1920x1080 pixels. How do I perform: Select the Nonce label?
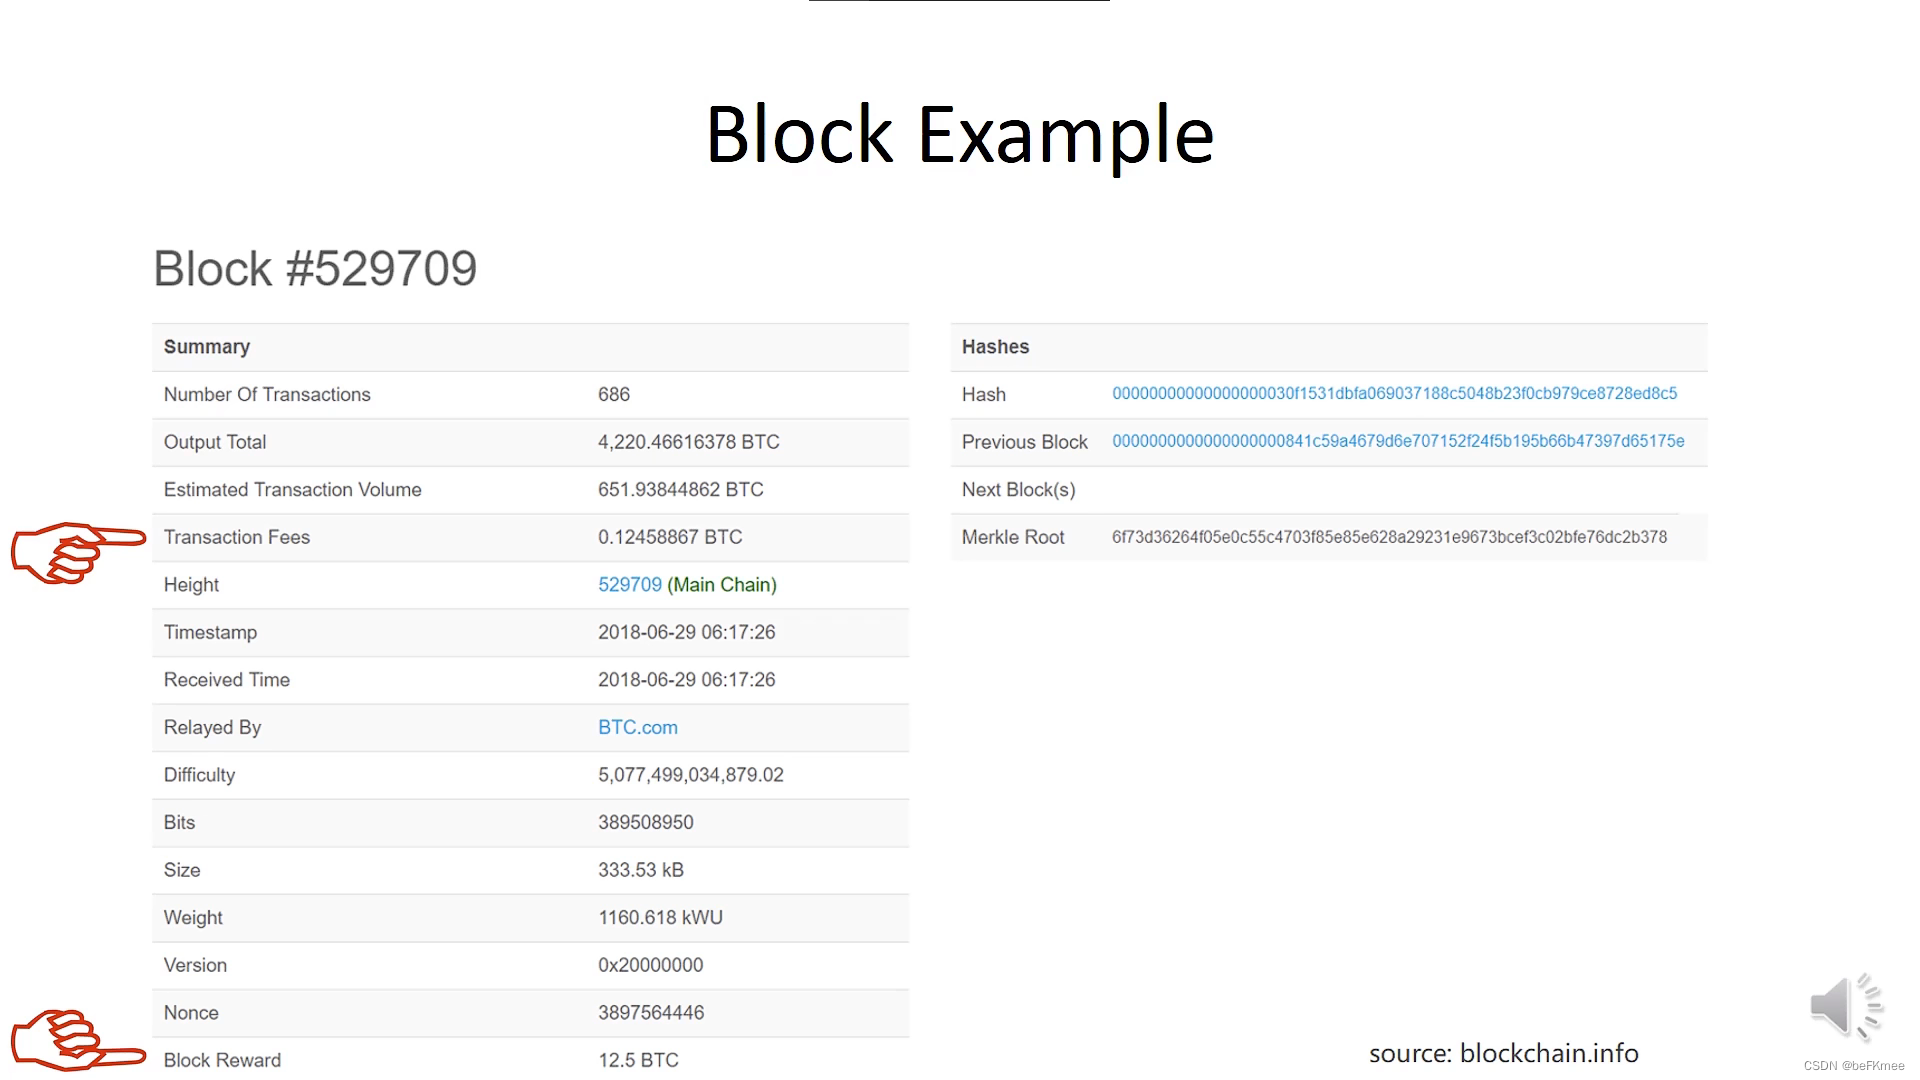click(x=191, y=1012)
